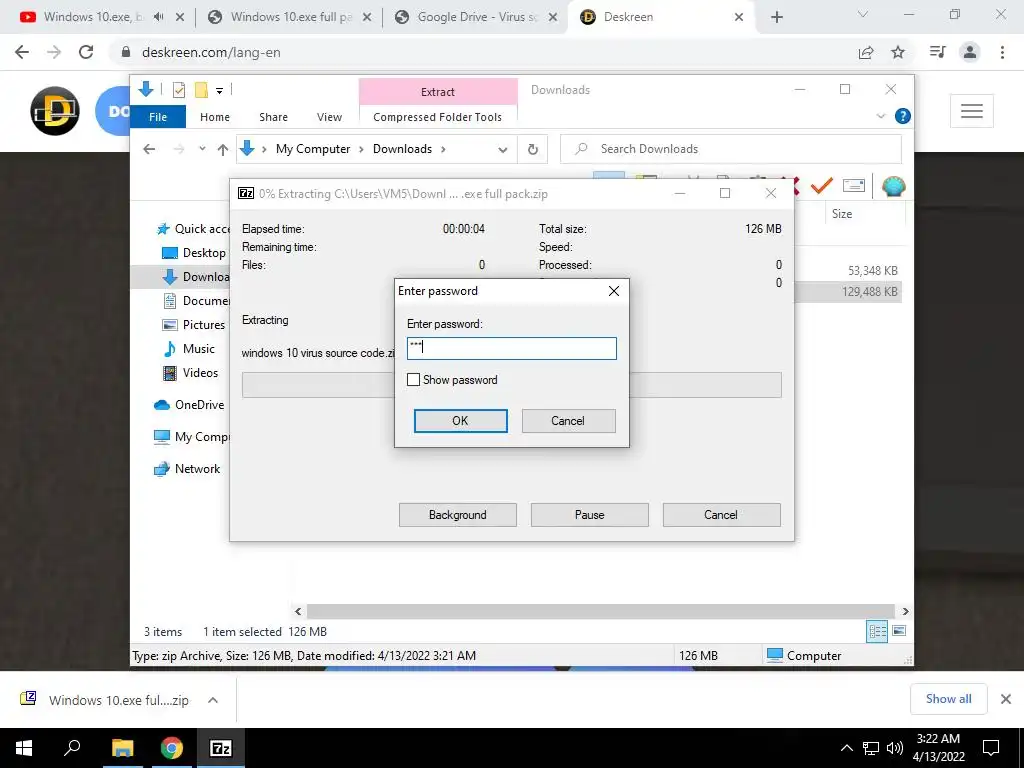Open the File tab in Explorer
Screen dimensions: 1024x768
point(158,117)
